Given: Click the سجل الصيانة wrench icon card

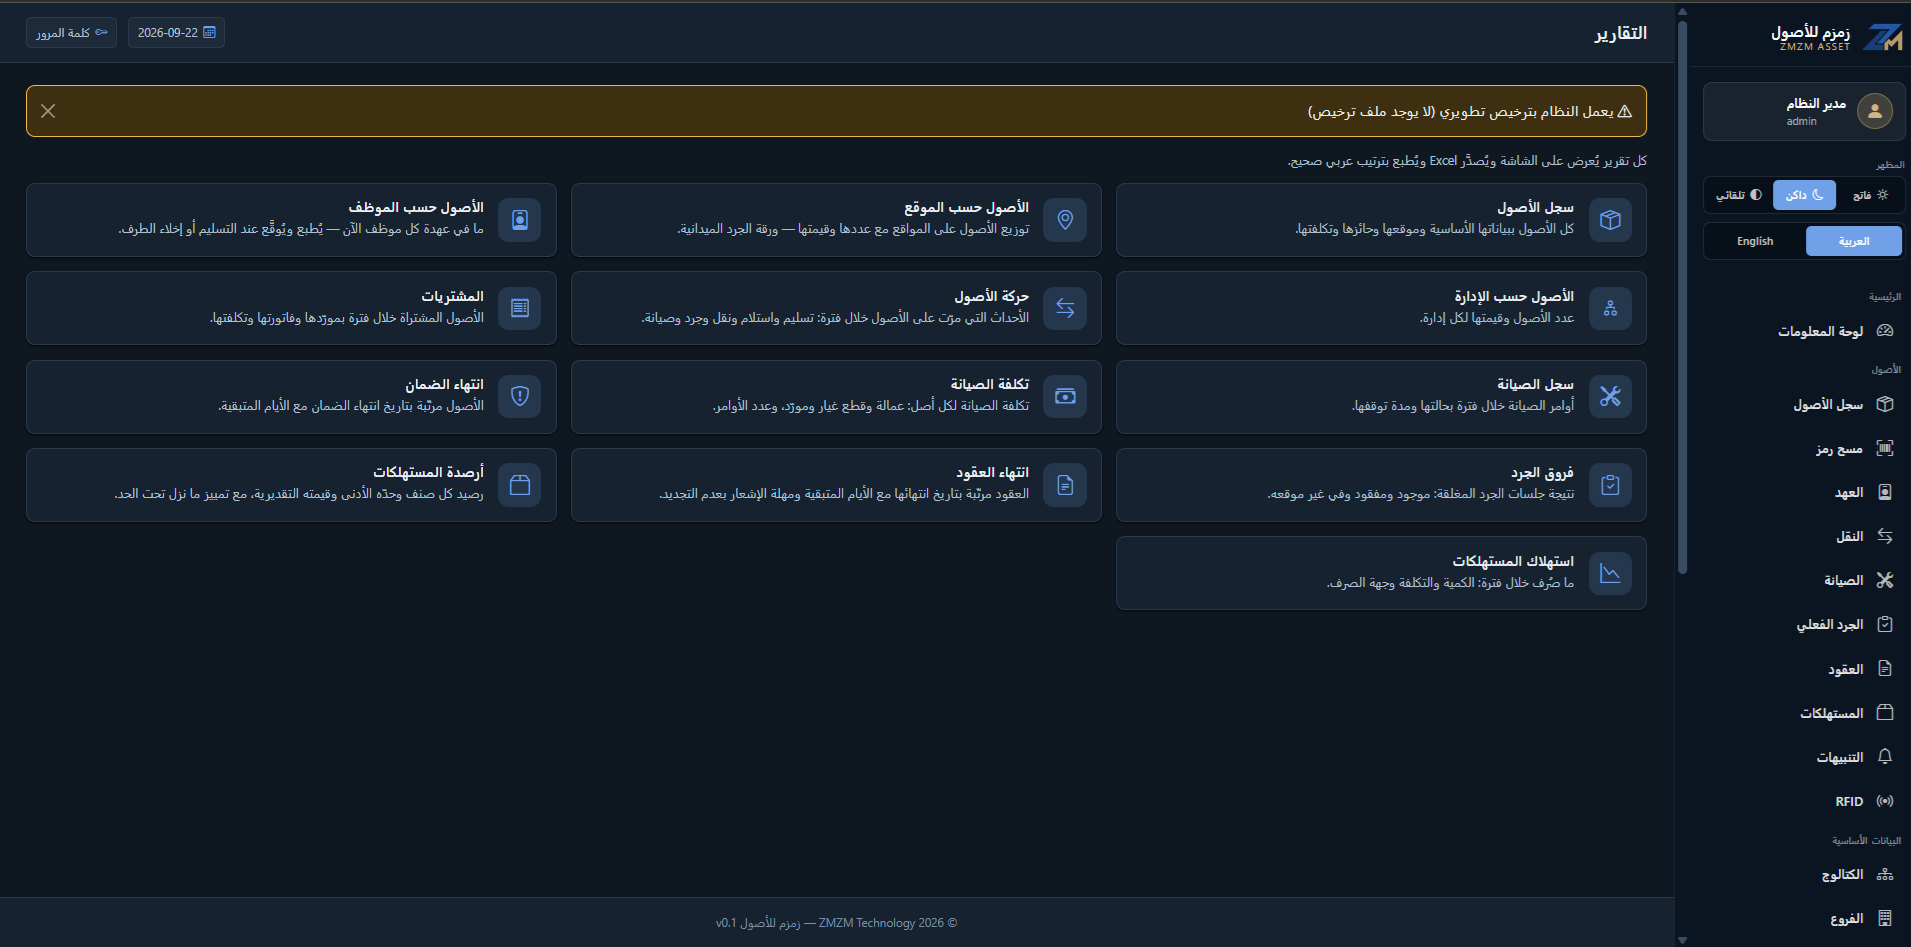Looking at the screenshot, I should click(x=1610, y=396).
